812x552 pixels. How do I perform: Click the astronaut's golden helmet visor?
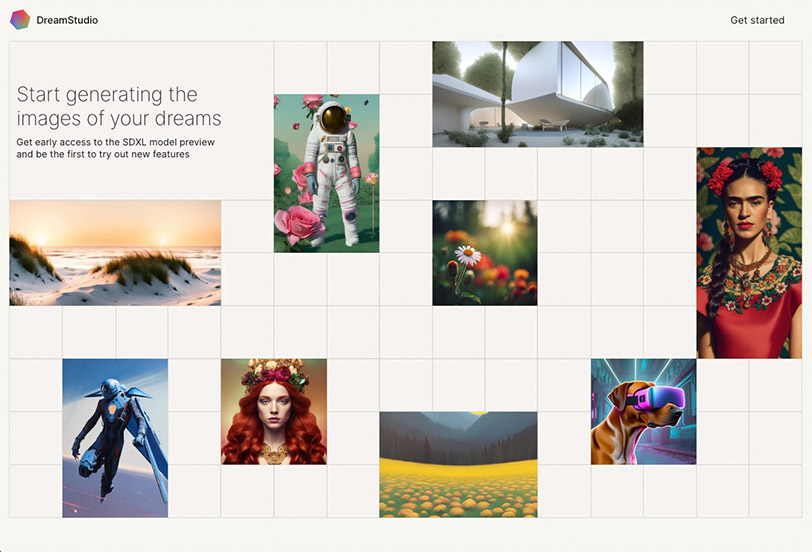pyautogui.click(x=333, y=119)
